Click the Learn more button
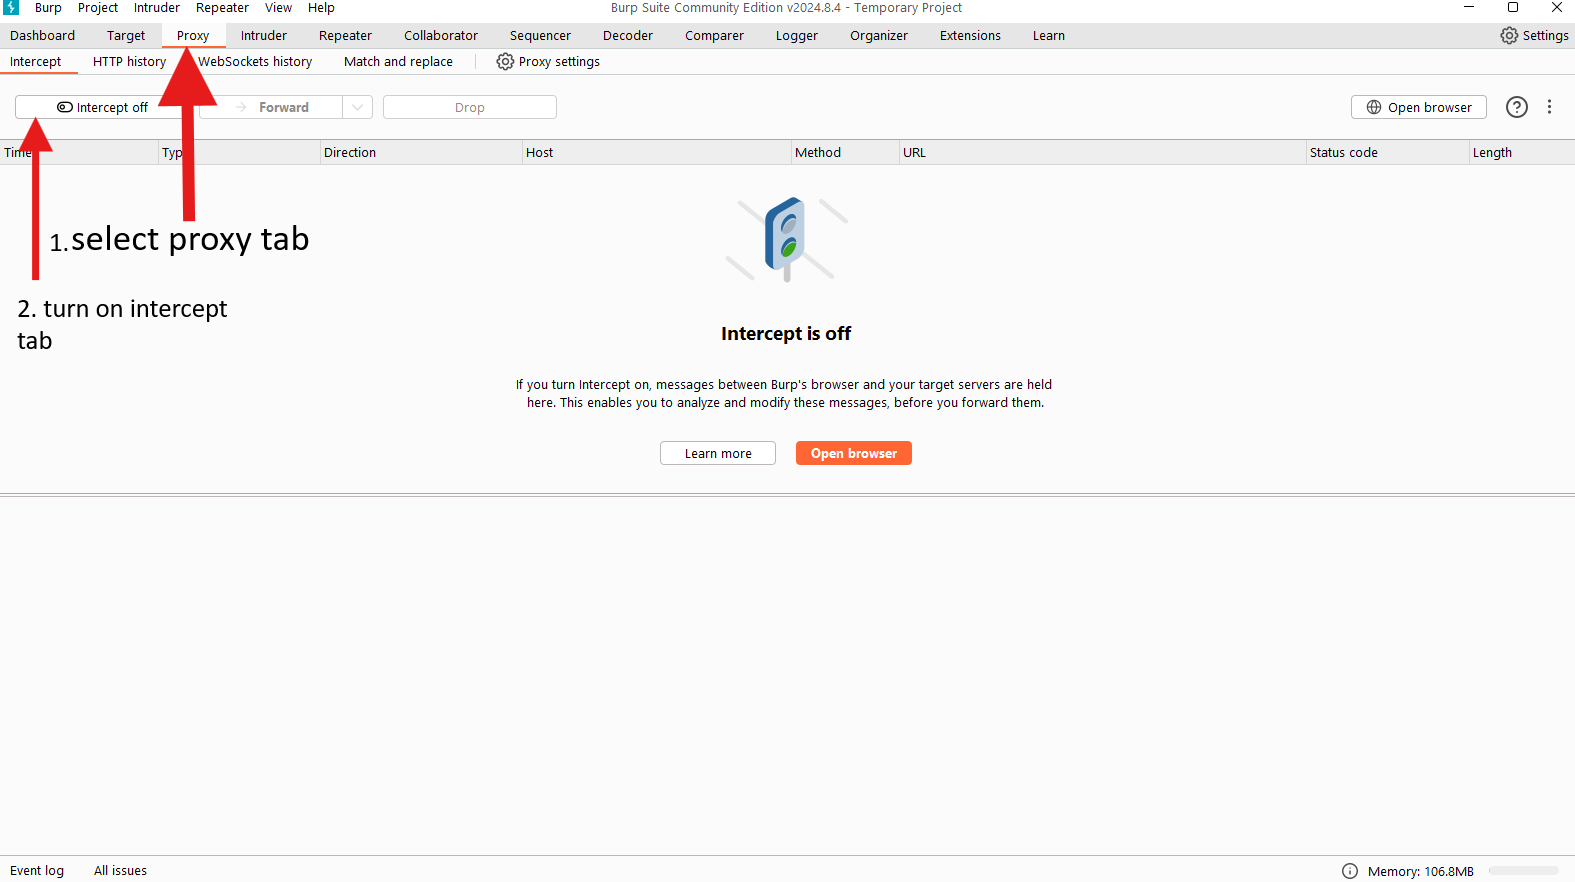This screenshot has height=882, width=1575. pos(718,453)
